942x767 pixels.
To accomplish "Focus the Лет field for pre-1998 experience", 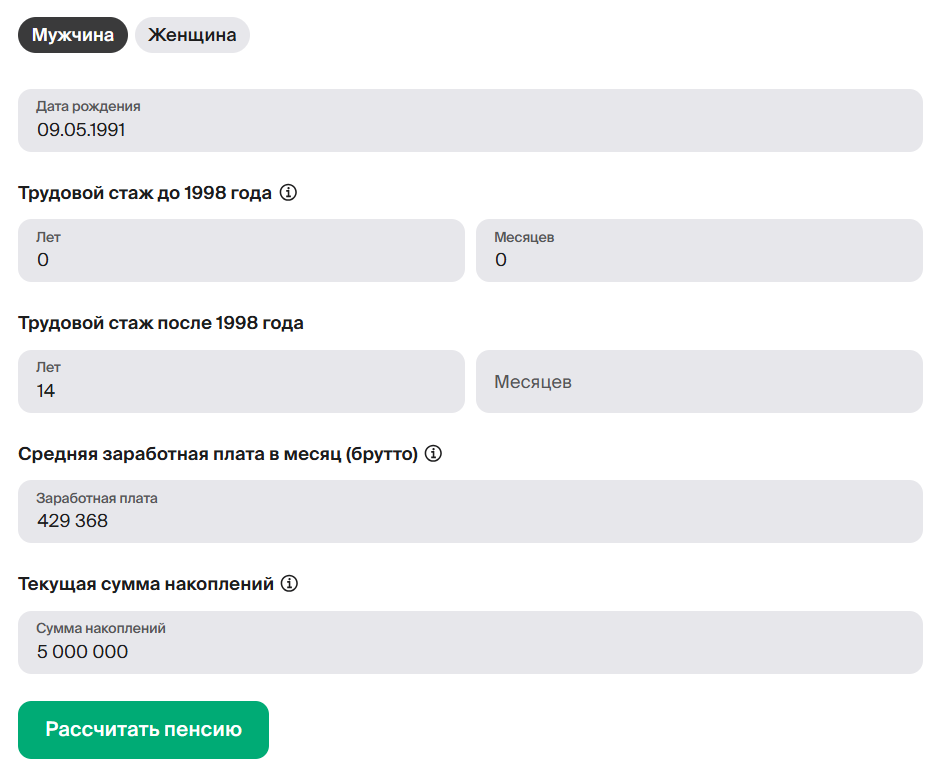I will tap(241, 250).
